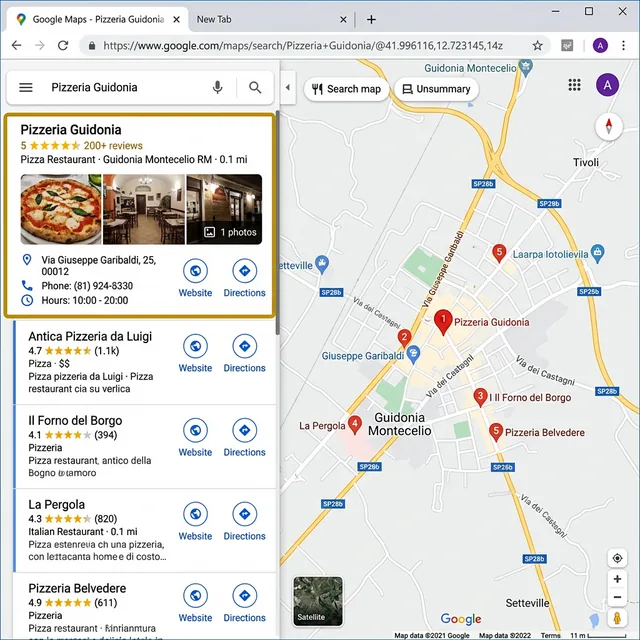The width and height of the screenshot is (640, 640).
Task: Open the restaurant interior photo
Action: tap(144, 209)
